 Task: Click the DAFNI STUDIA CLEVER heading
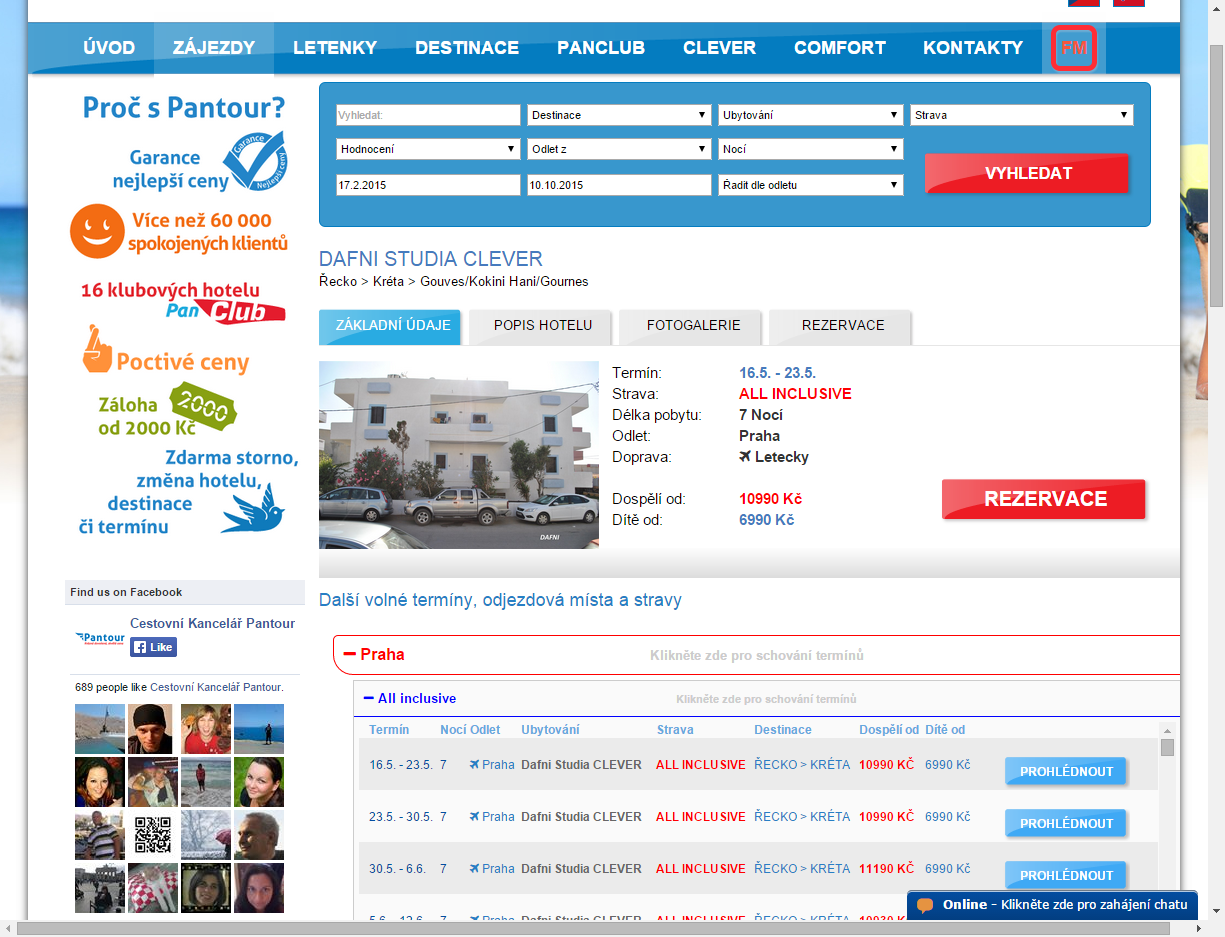(x=431, y=259)
